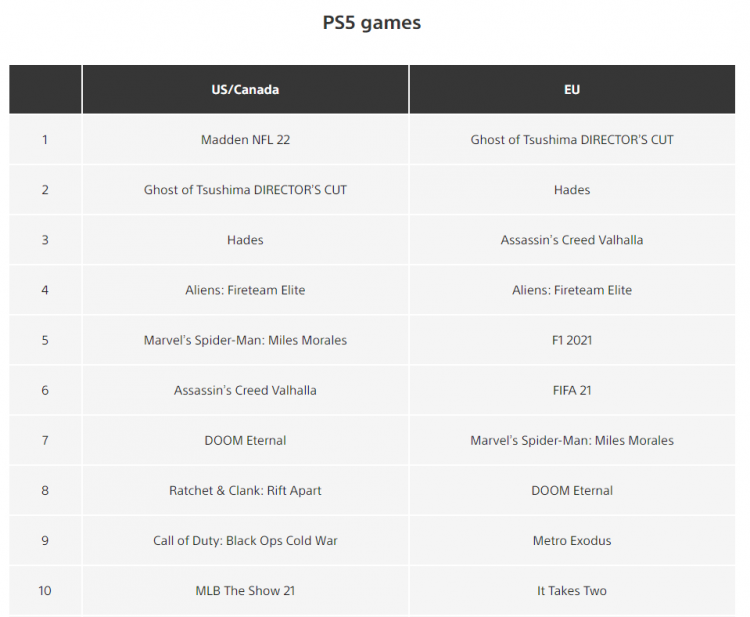Click MLB The Show 21
The height and width of the screenshot is (617, 750).
point(245,590)
